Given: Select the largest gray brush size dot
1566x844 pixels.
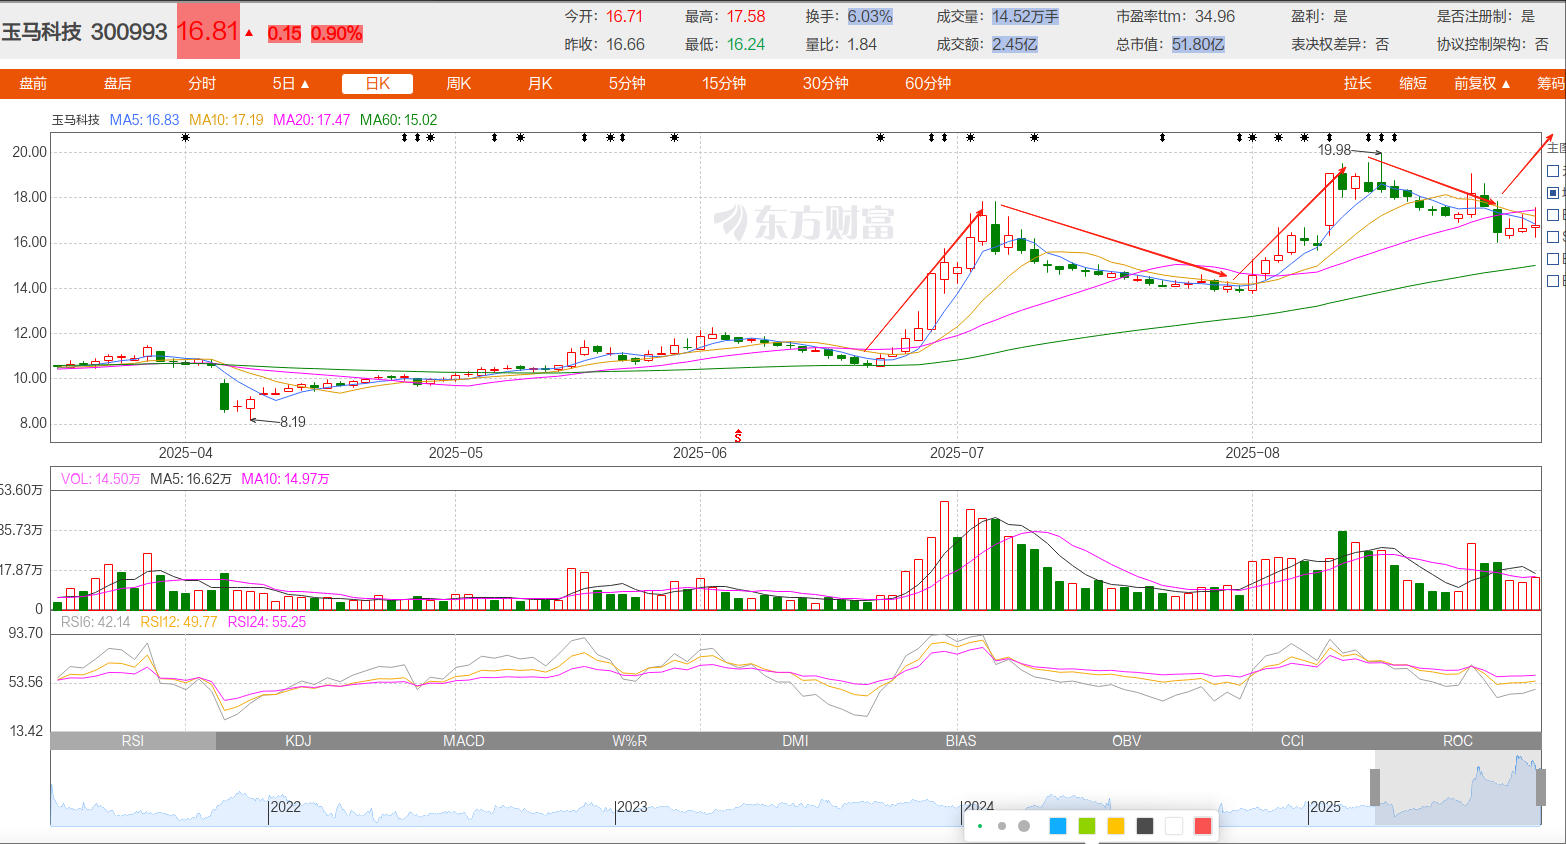Looking at the screenshot, I should point(1024,826).
